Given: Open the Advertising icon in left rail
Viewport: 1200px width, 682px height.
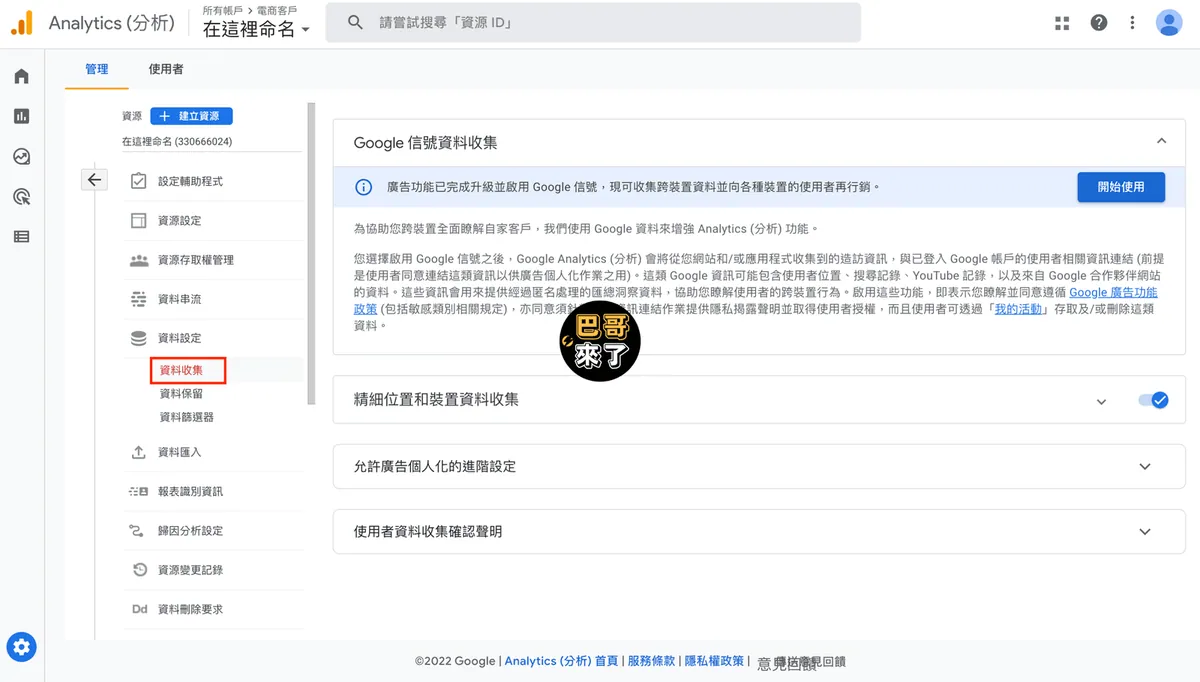Looking at the screenshot, I should point(22,197).
